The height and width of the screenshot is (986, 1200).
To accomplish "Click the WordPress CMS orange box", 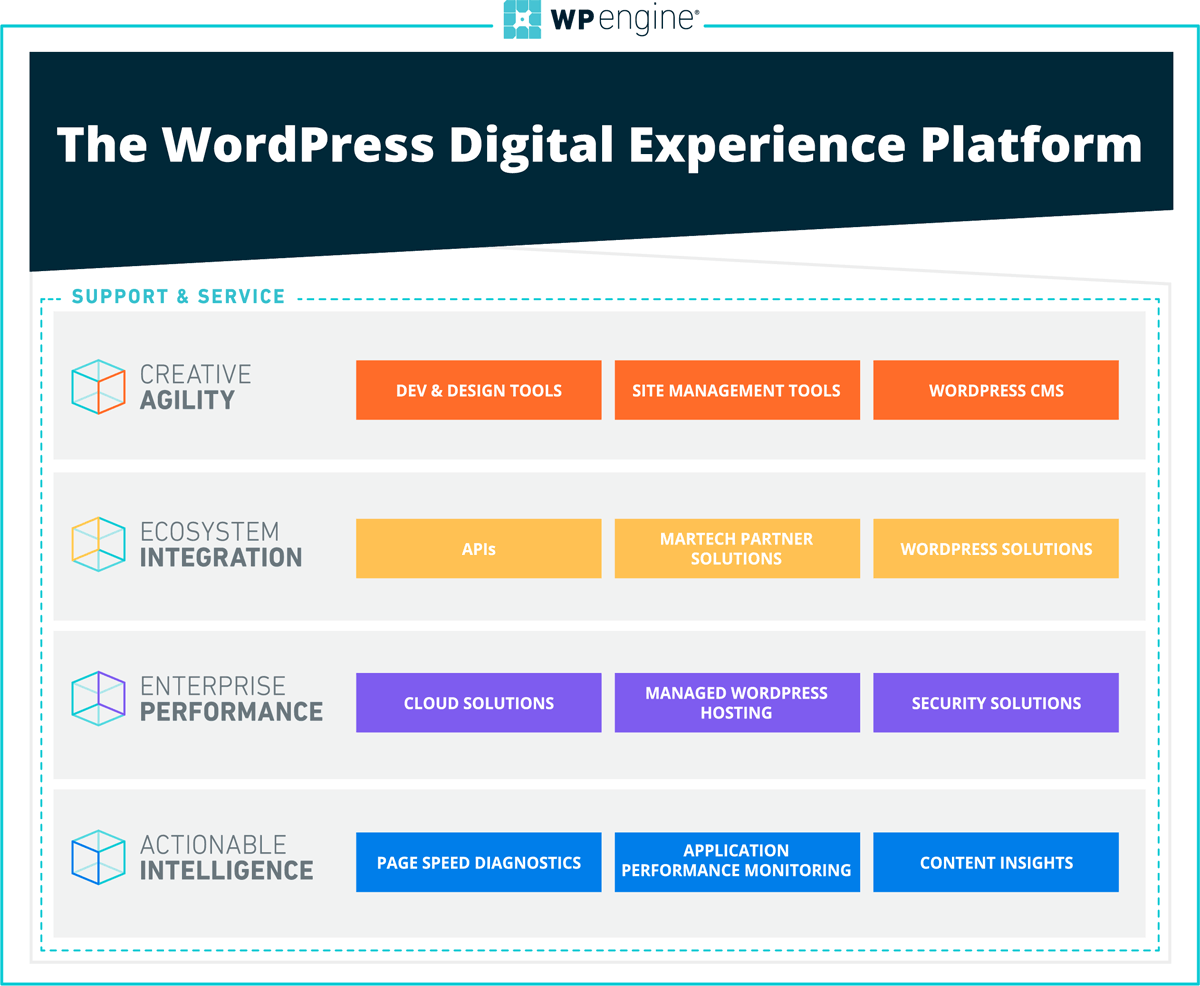I will pos(995,390).
